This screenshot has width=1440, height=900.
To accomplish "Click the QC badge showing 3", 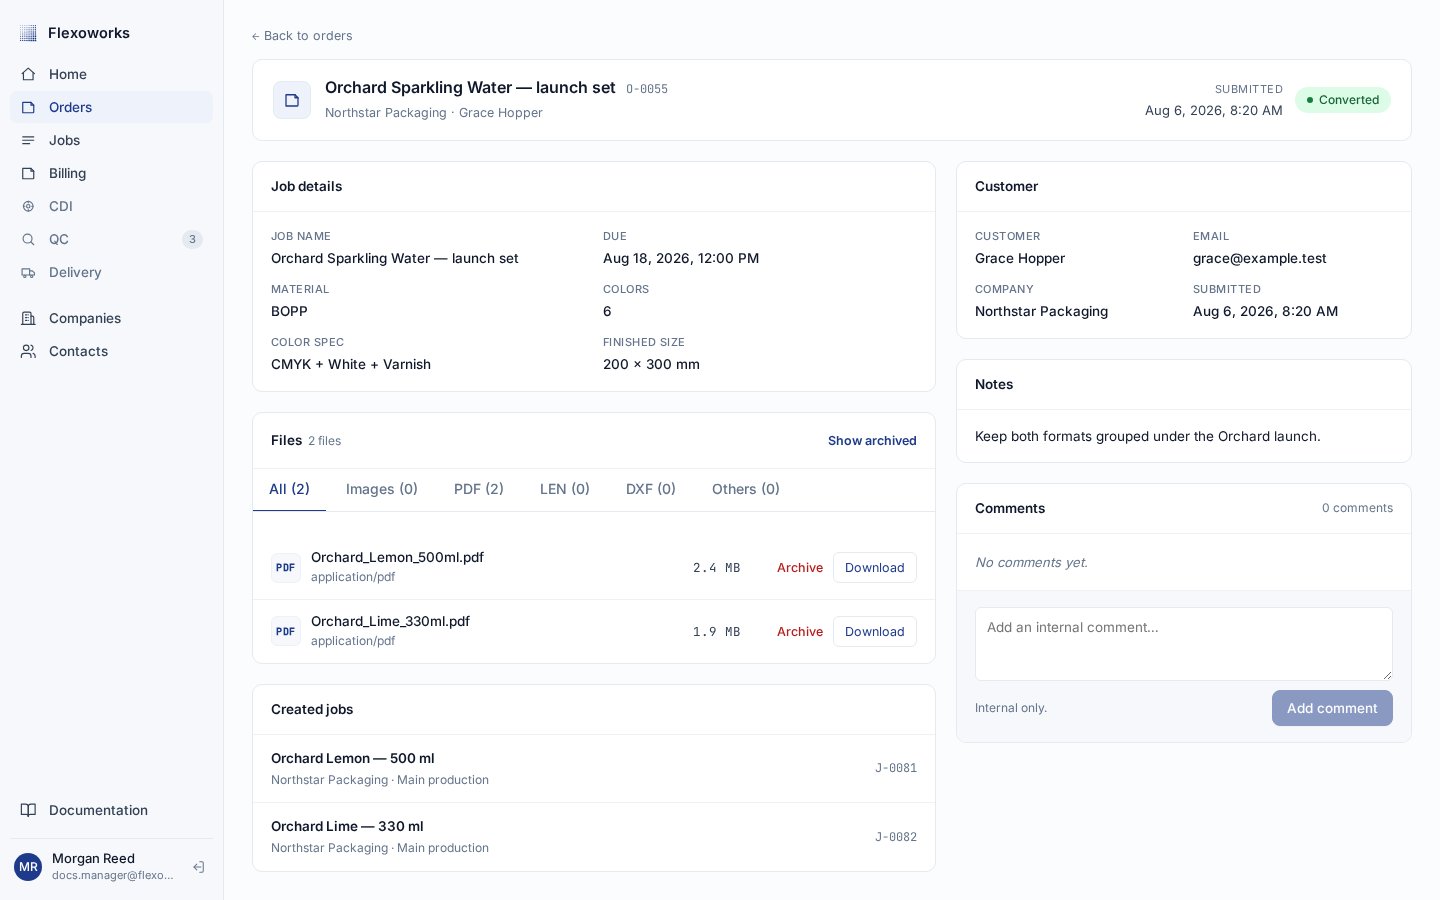I will point(192,239).
